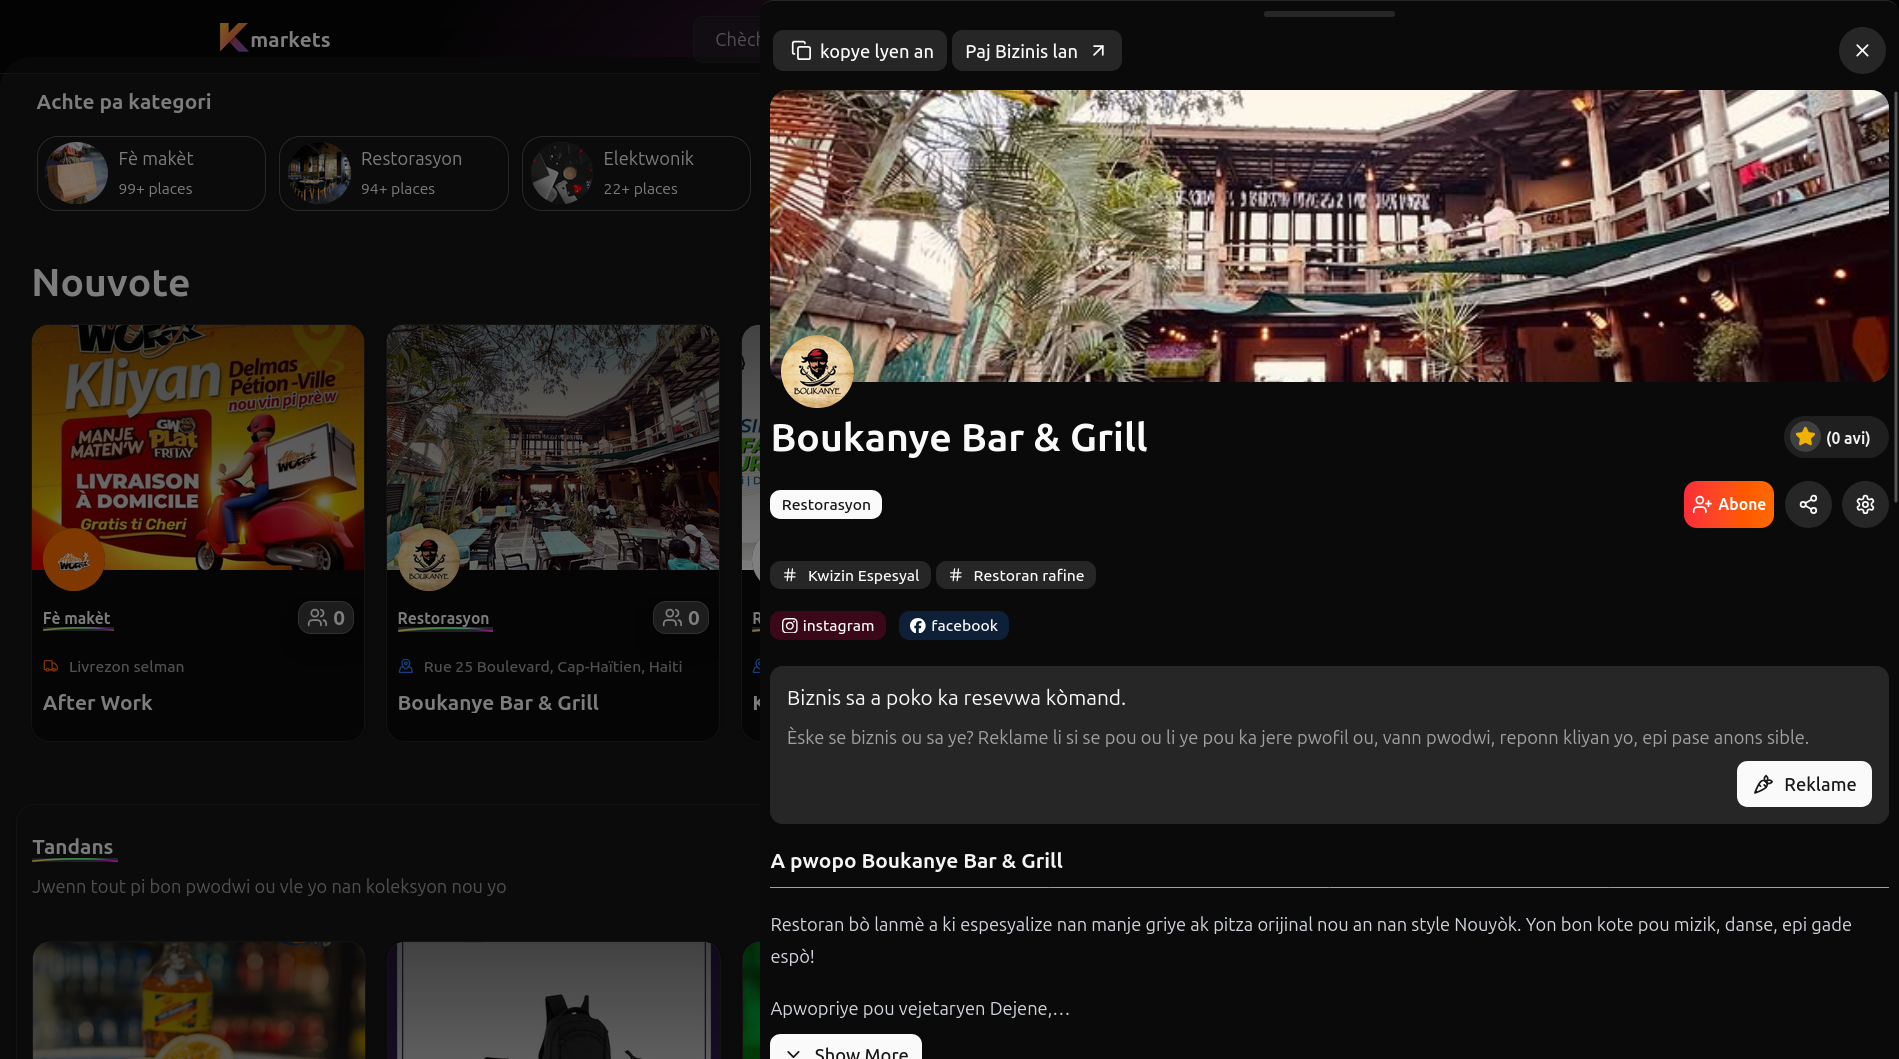The image size is (1899, 1059).
Task: Select the Restoran rafine hashtag
Action: coord(1016,575)
